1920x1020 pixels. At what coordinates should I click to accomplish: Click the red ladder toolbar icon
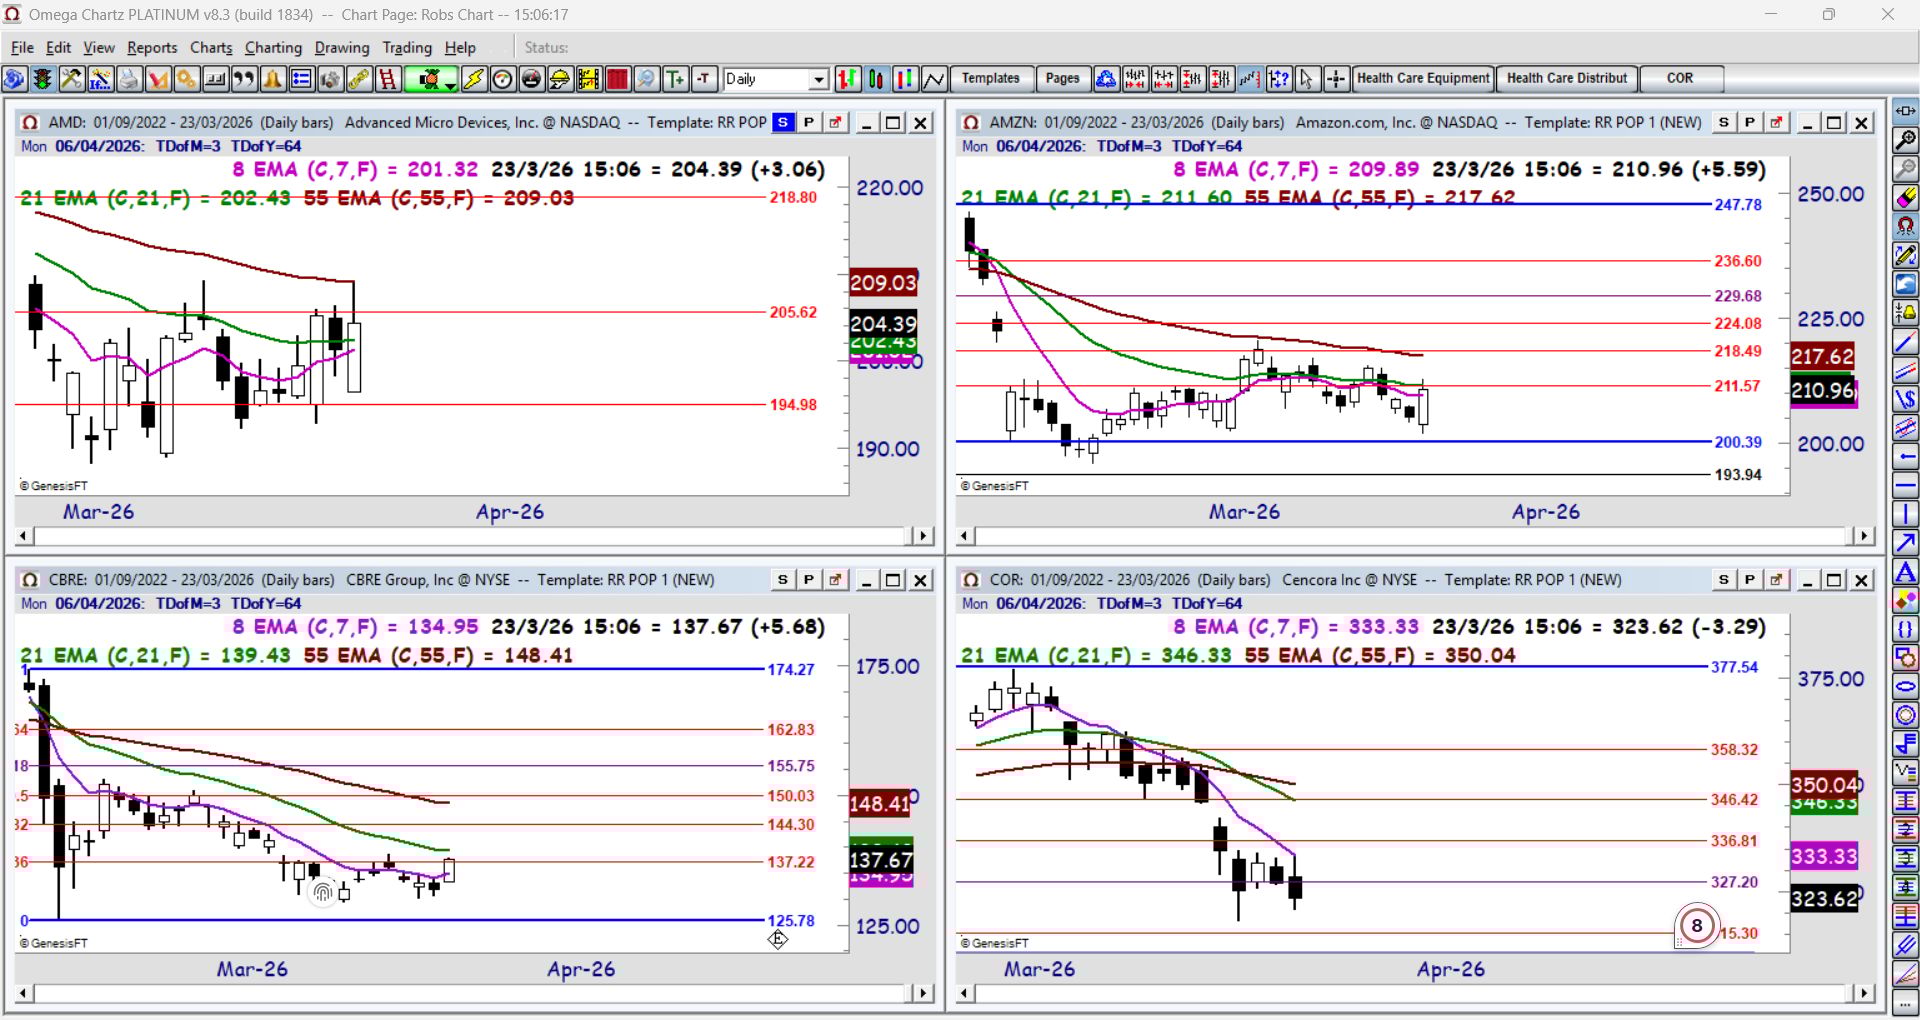pos(388,79)
